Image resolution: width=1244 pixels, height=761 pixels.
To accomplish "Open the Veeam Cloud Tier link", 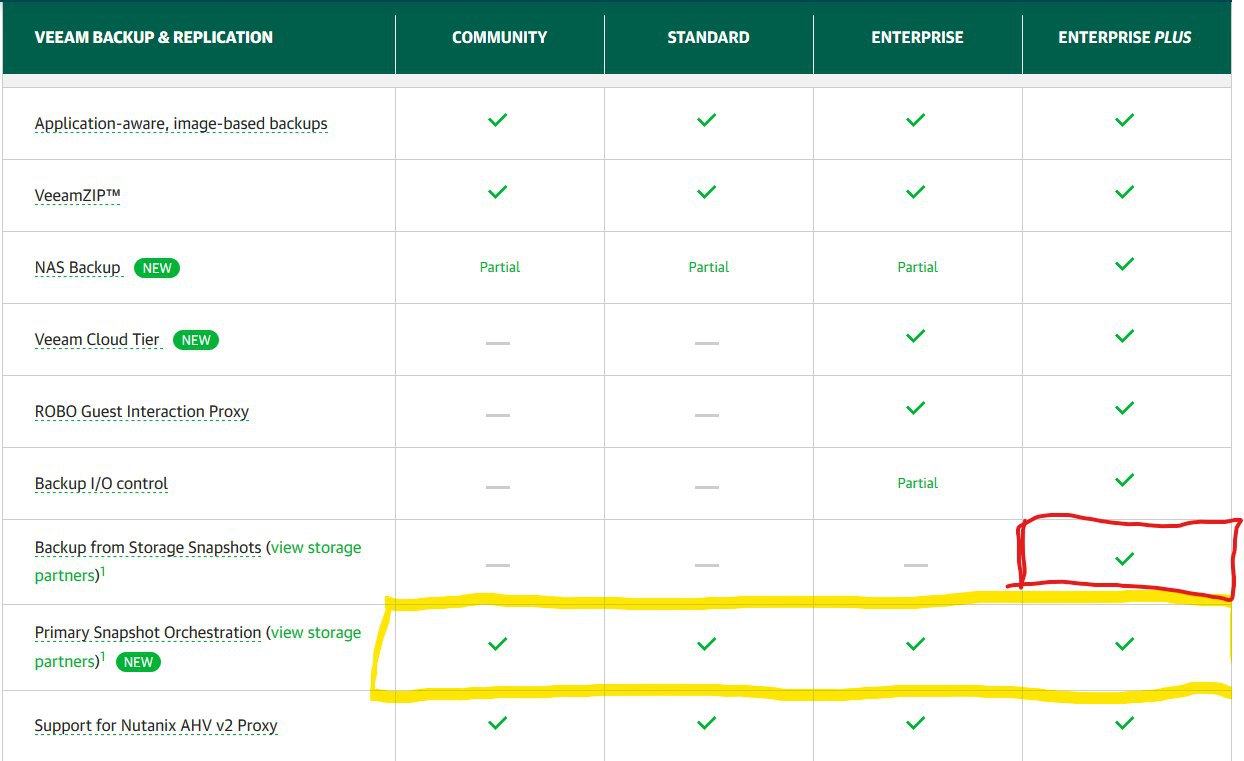I will pos(97,340).
